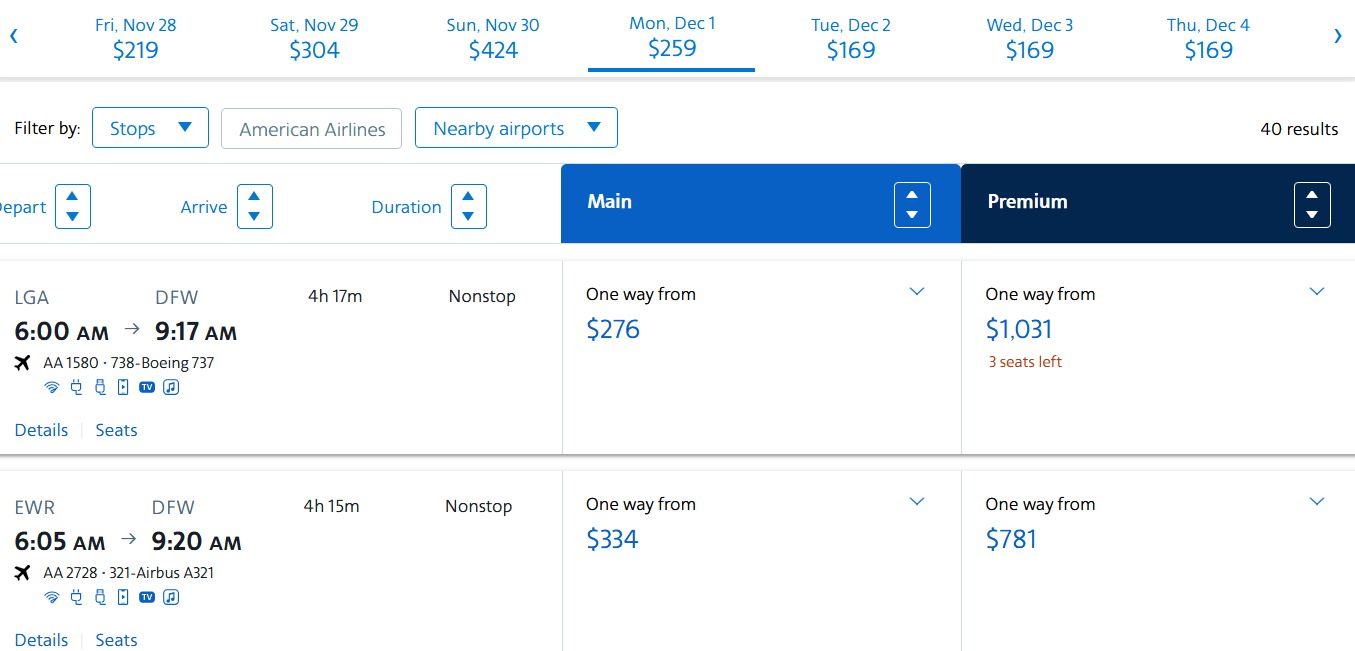Expand the $781 Premium fare option

(x=1316, y=502)
